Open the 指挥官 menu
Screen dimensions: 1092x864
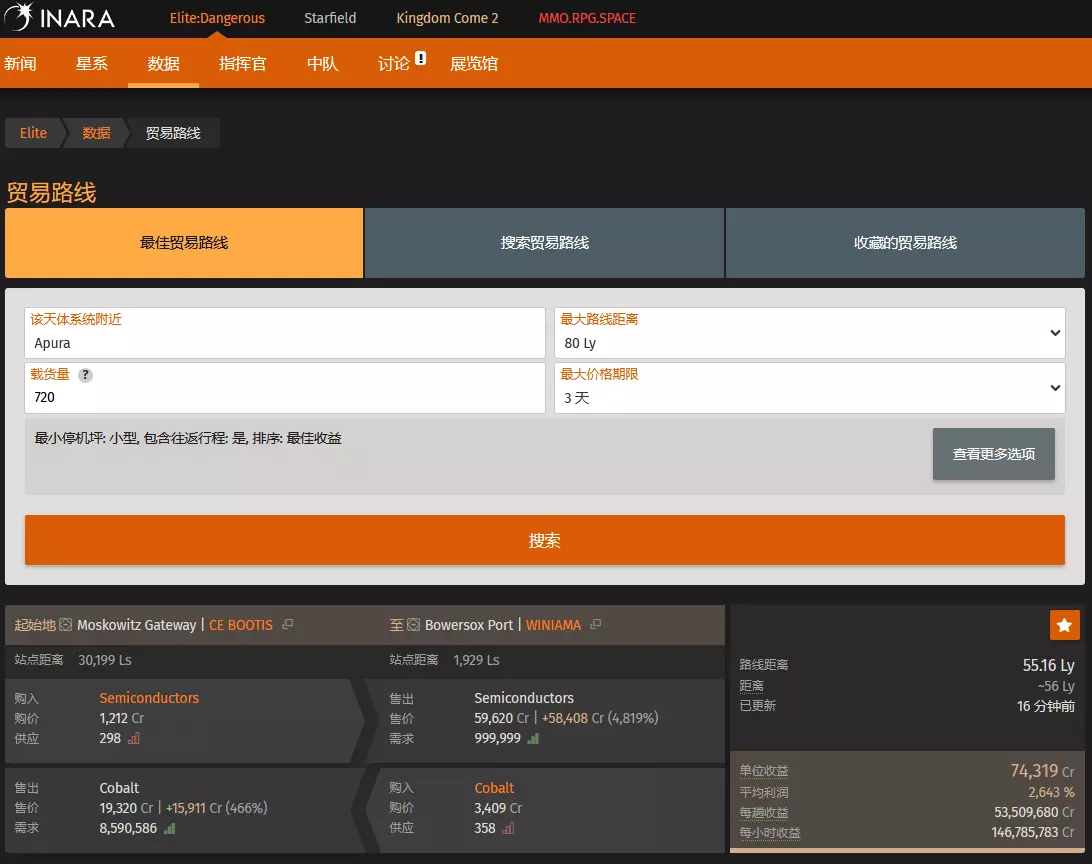coord(242,63)
